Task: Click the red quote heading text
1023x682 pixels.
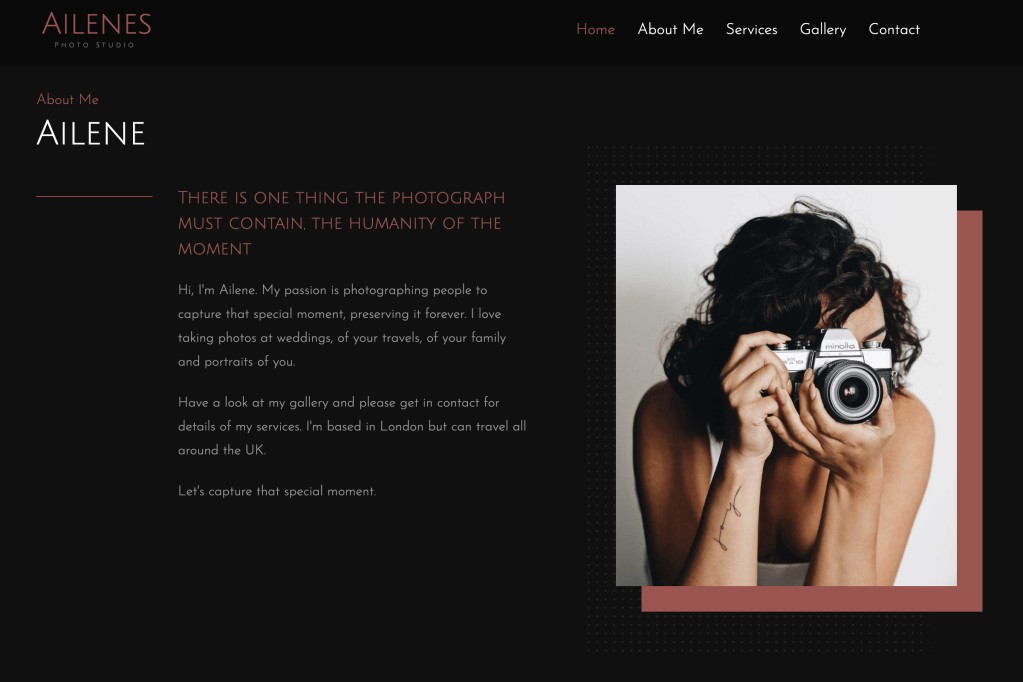Action: pos(341,223)
